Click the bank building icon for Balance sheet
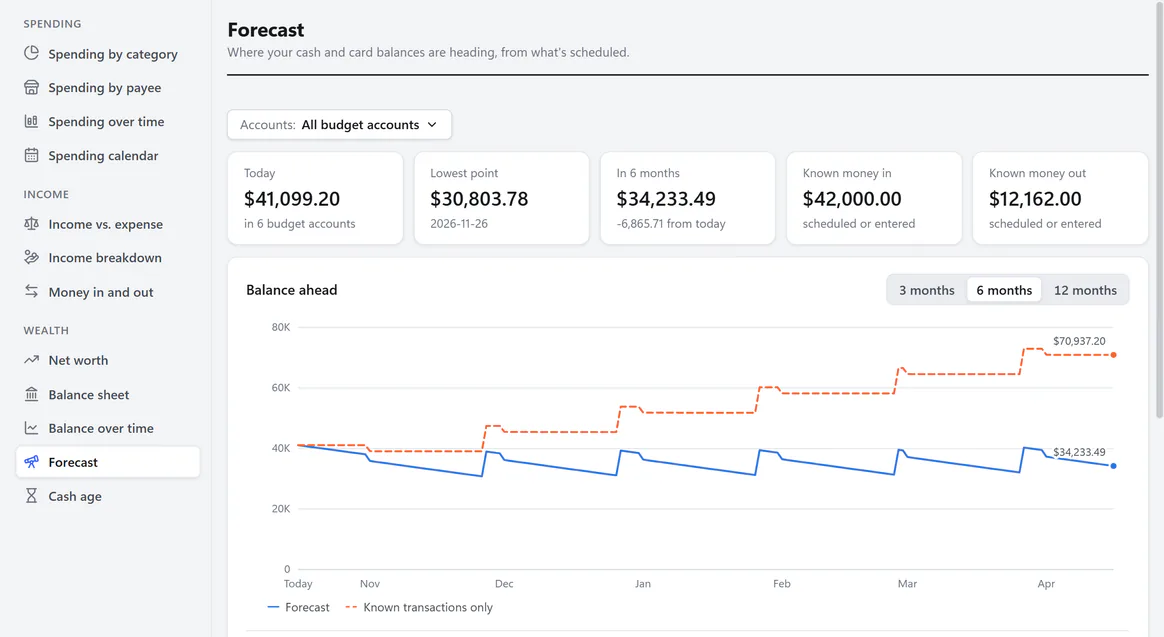The width and height of the screenshot is (1164, 637). (31, 394)
